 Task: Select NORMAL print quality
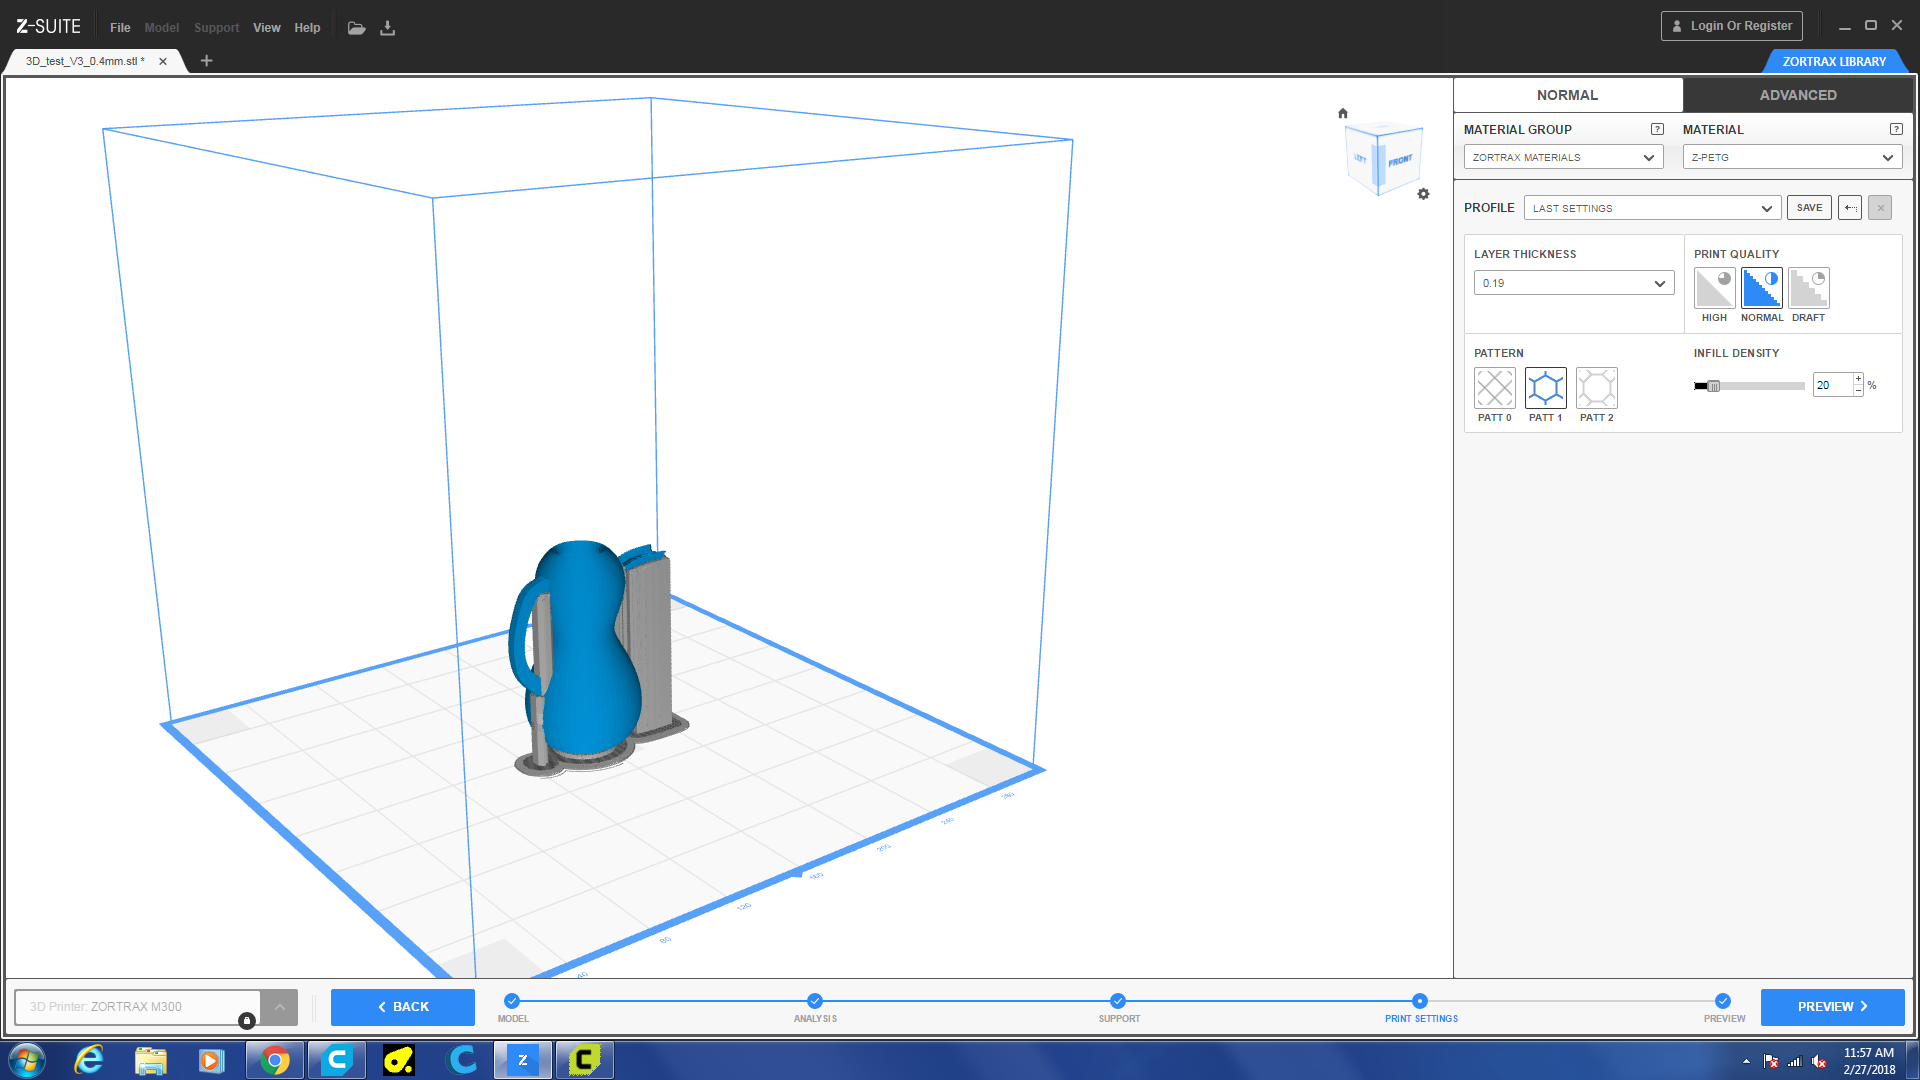click(1761, 288)
